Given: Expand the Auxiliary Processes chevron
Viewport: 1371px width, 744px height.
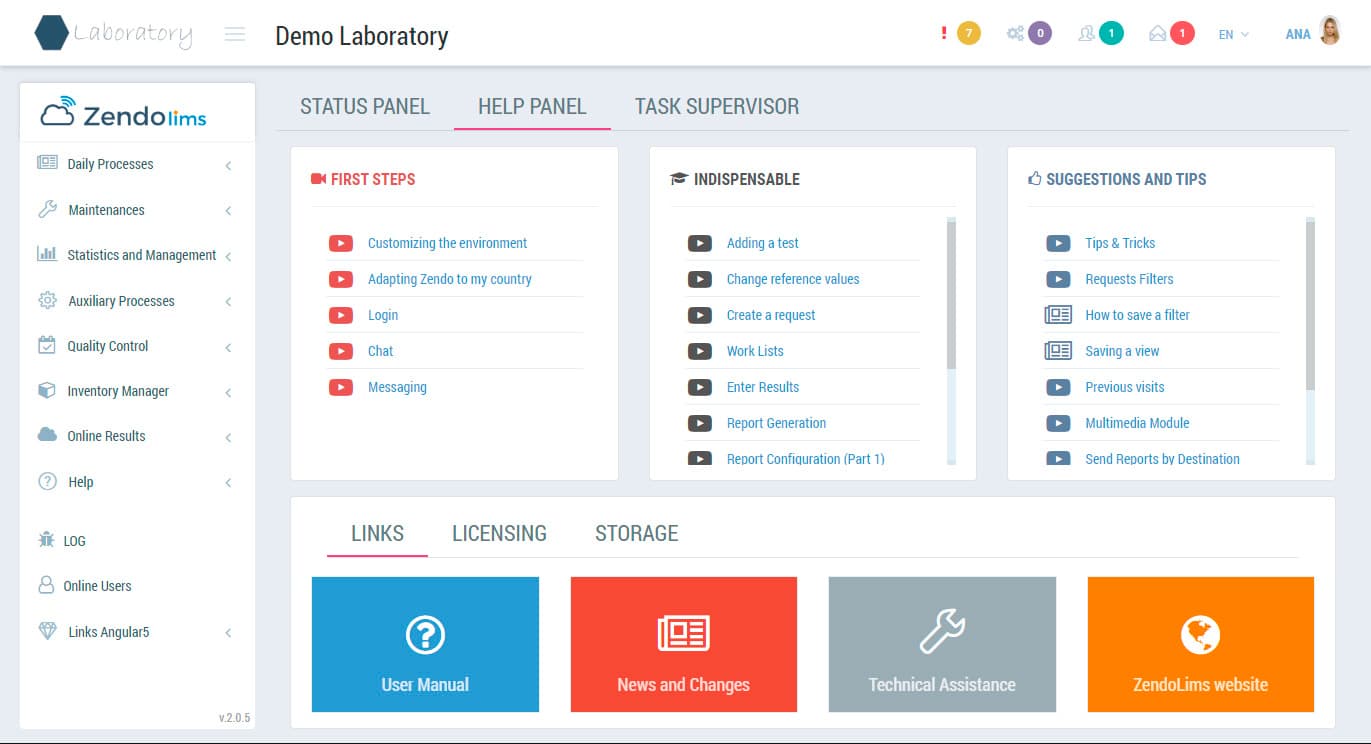Looking at the screenshot, I should (x=228, y=302).
